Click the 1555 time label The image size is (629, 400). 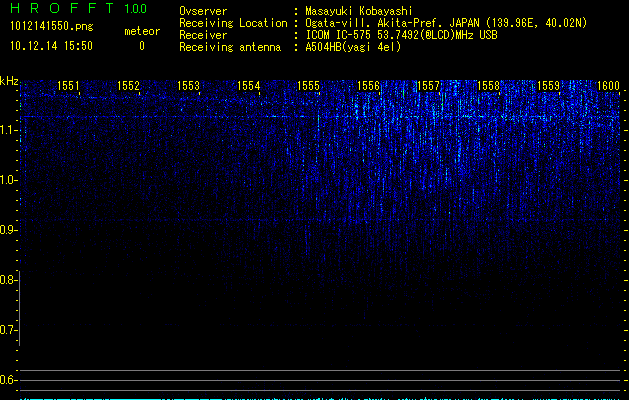point(308,86)
